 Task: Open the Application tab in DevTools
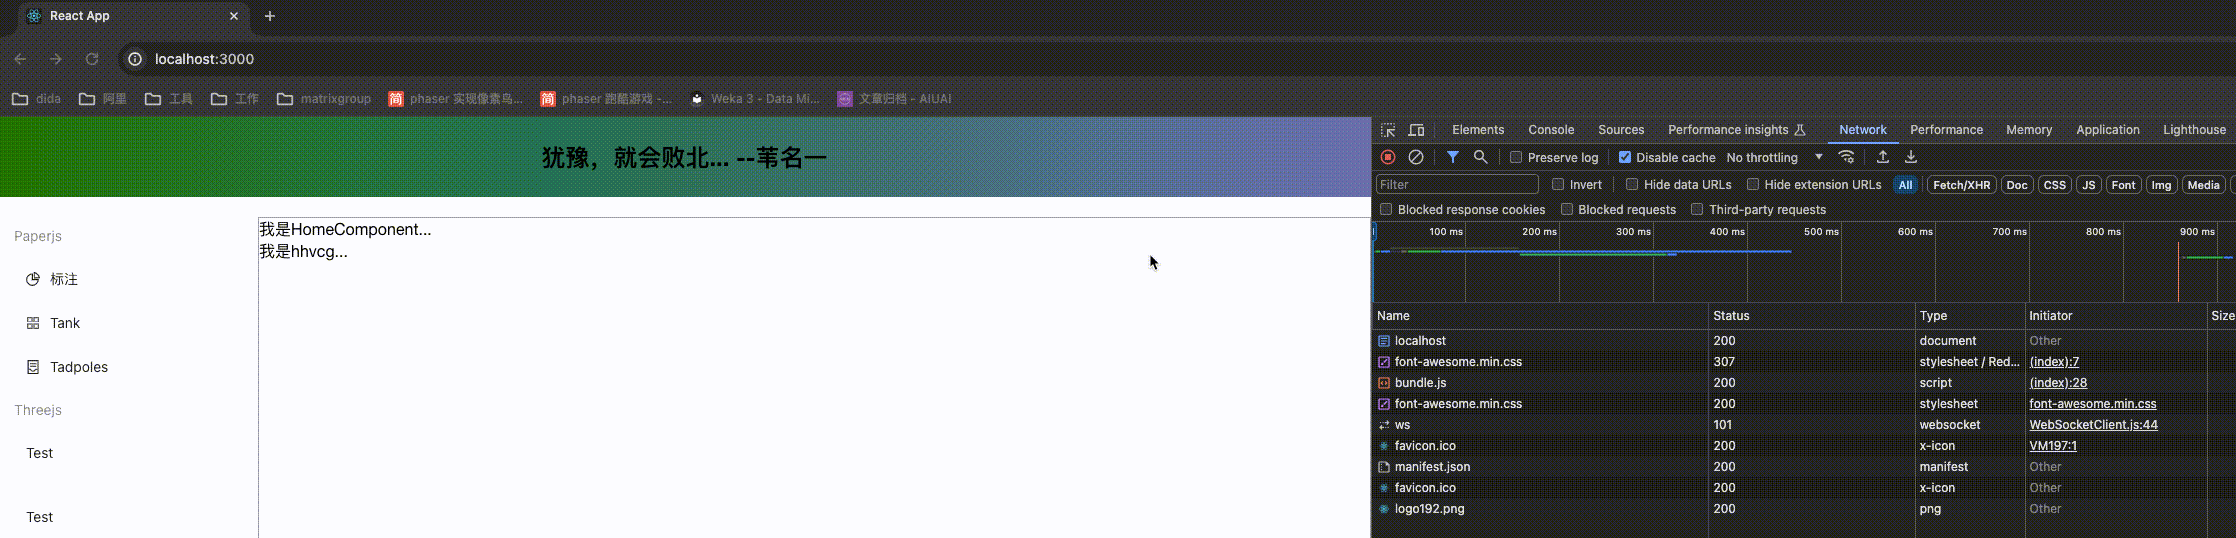point(2107,130)
